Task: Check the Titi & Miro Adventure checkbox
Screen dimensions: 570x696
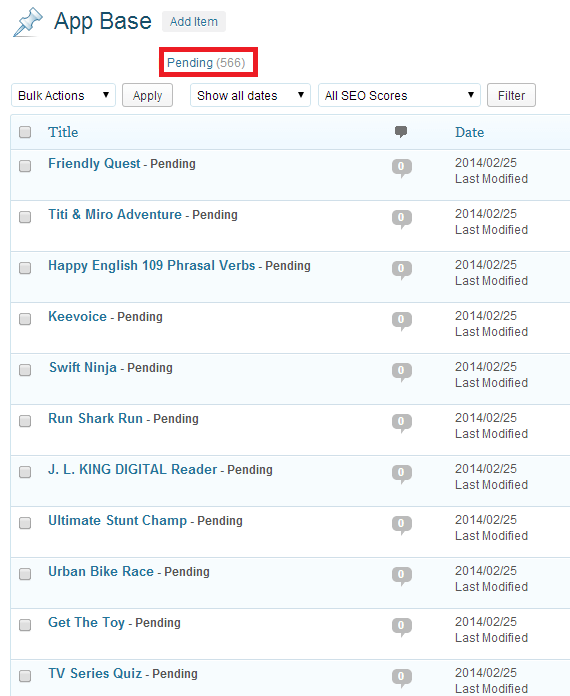Action: (x=25, y=217)
